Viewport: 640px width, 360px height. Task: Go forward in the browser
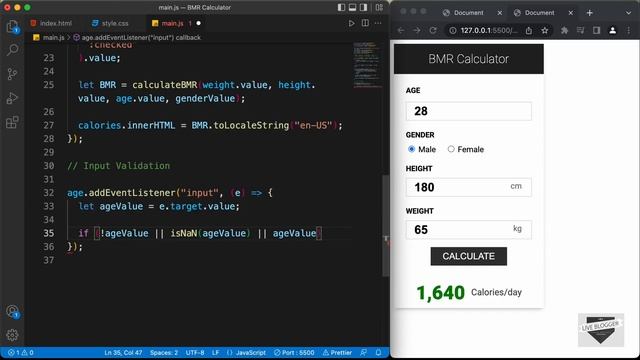417,31
